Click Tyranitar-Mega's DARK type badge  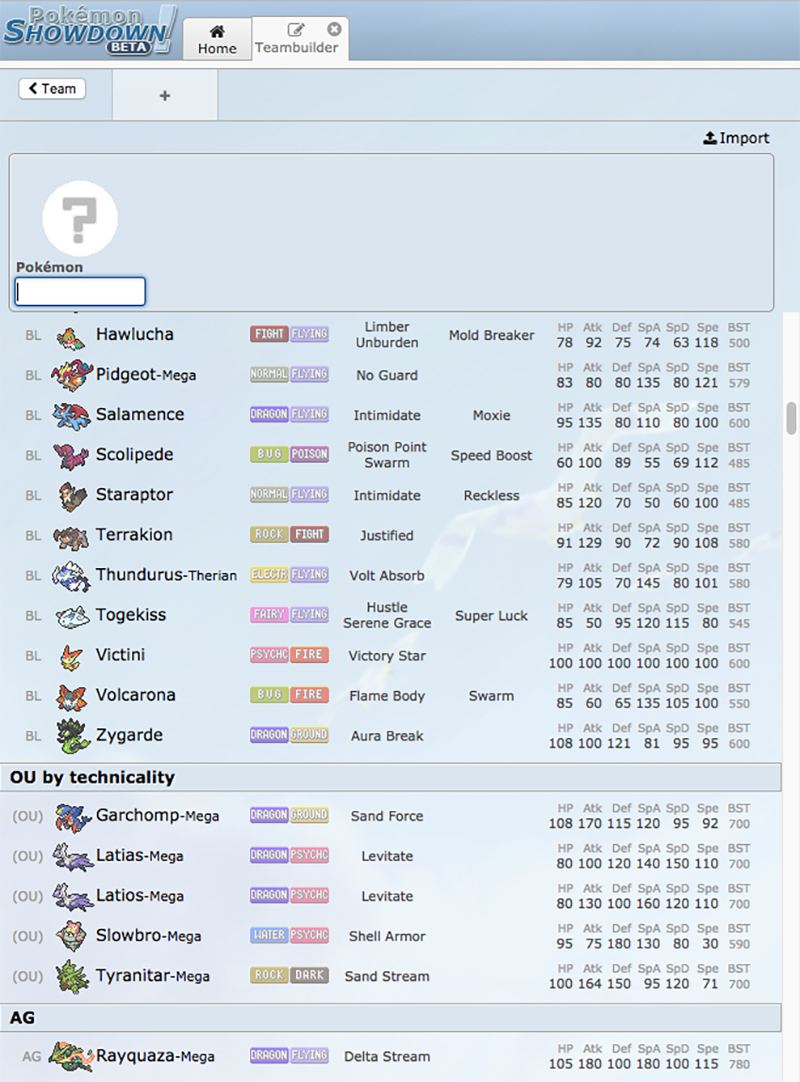point(309,975)
